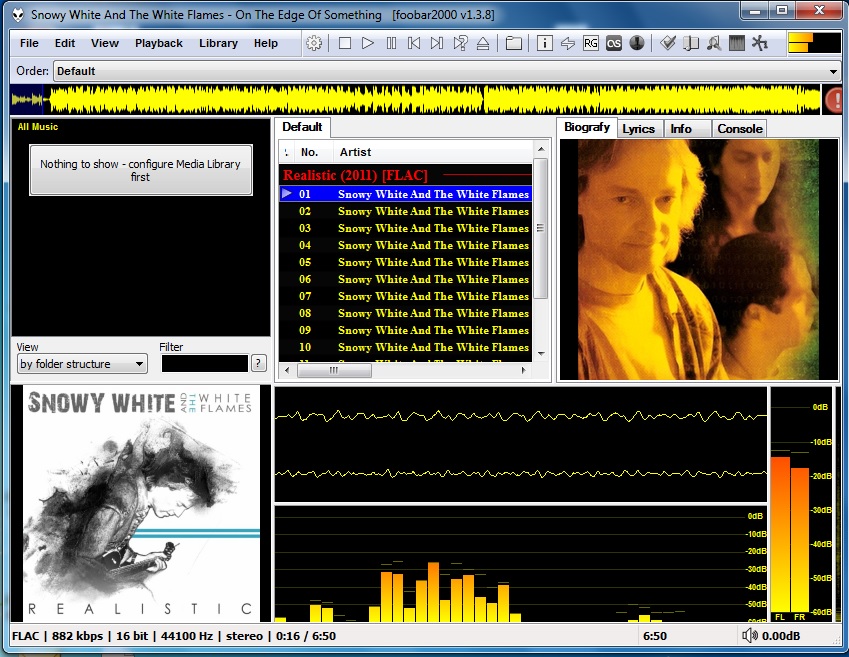
Task: Seek within the yellow waveform seekbar
Action: click(x=415, y=99)
